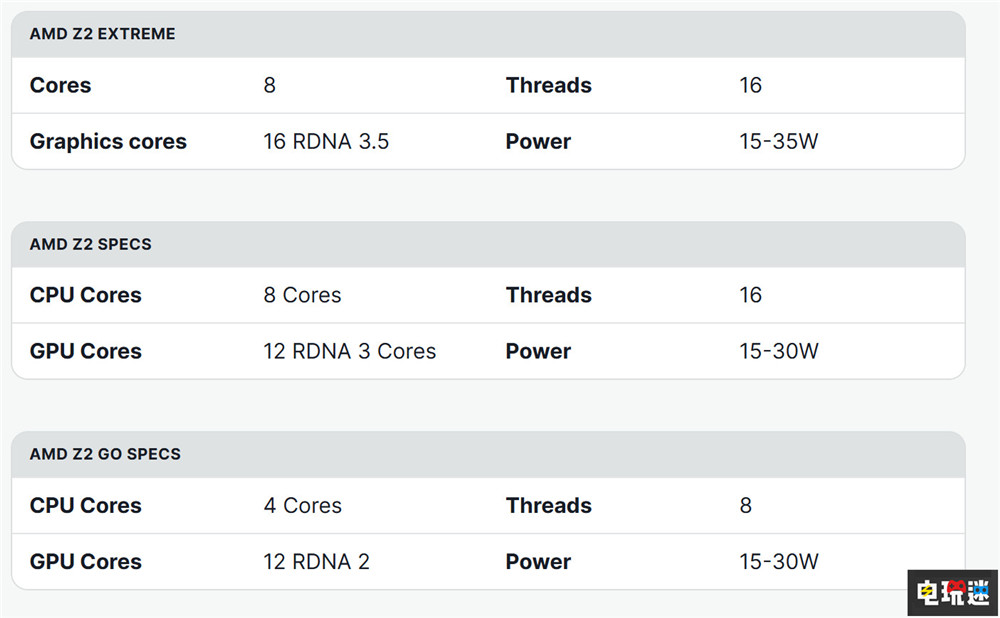Select the AMD Z2 GO SPECS header
The width and height of the screenshot is (1000, 618).
coord(105,454)
